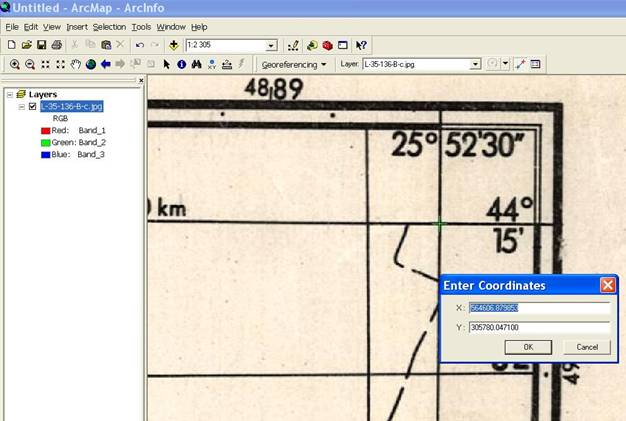
Task: Collapse the Layers tree group
Action: (x=9, y=94)
